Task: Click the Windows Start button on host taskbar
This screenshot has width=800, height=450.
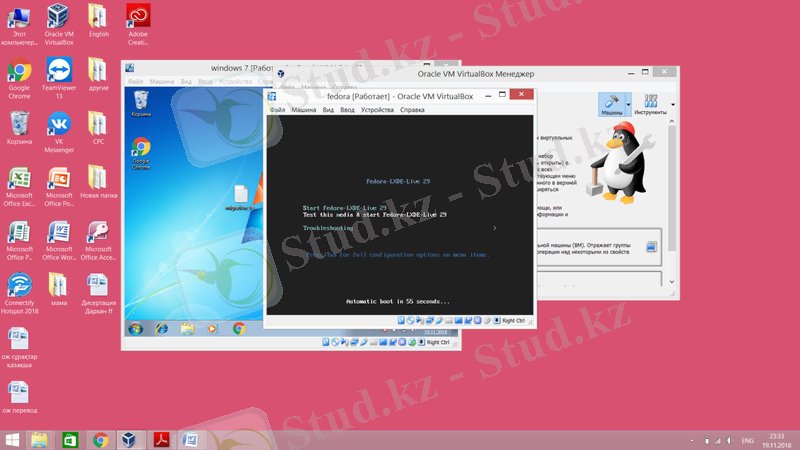Action: (12, 440)
